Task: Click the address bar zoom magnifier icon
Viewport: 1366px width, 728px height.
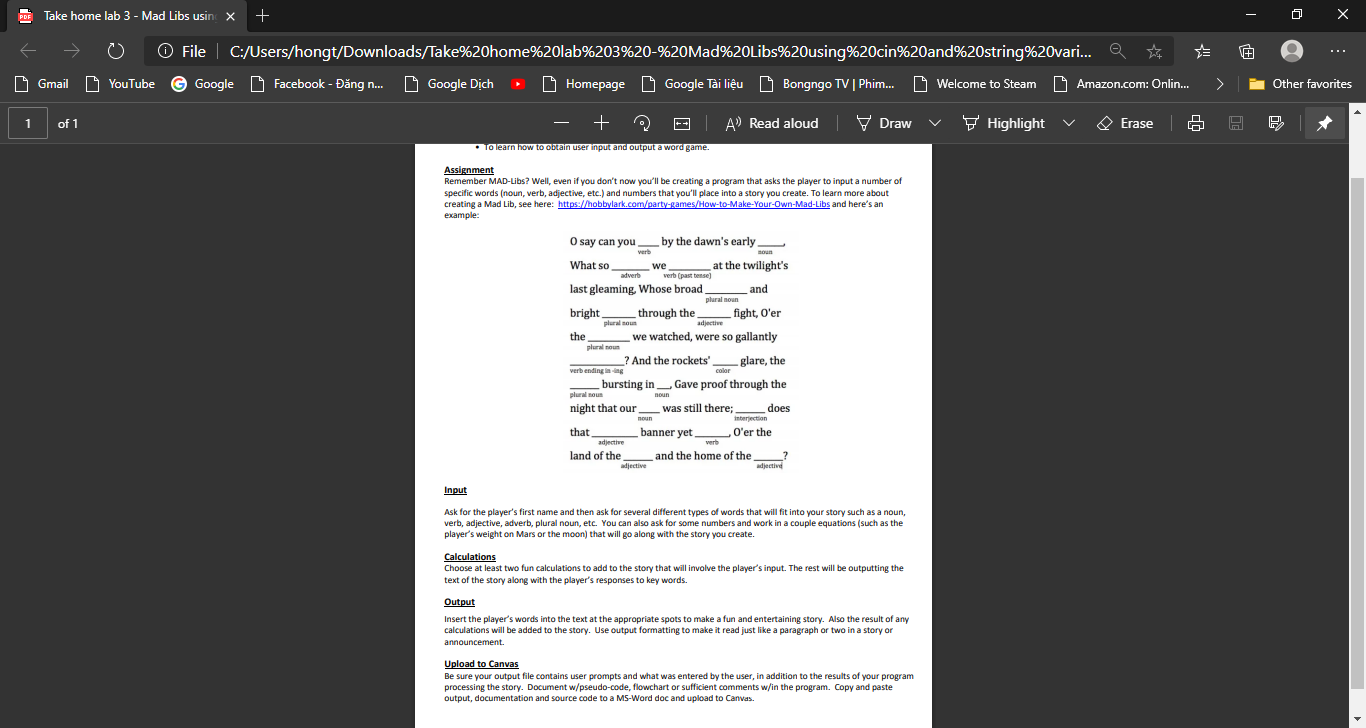Action: pos(1118,51)
